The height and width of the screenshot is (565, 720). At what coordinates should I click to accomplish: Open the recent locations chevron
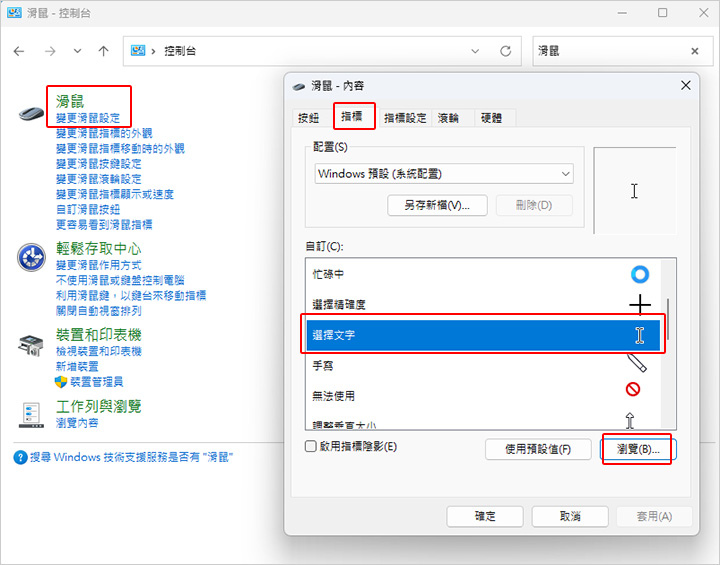coord(77,51)
